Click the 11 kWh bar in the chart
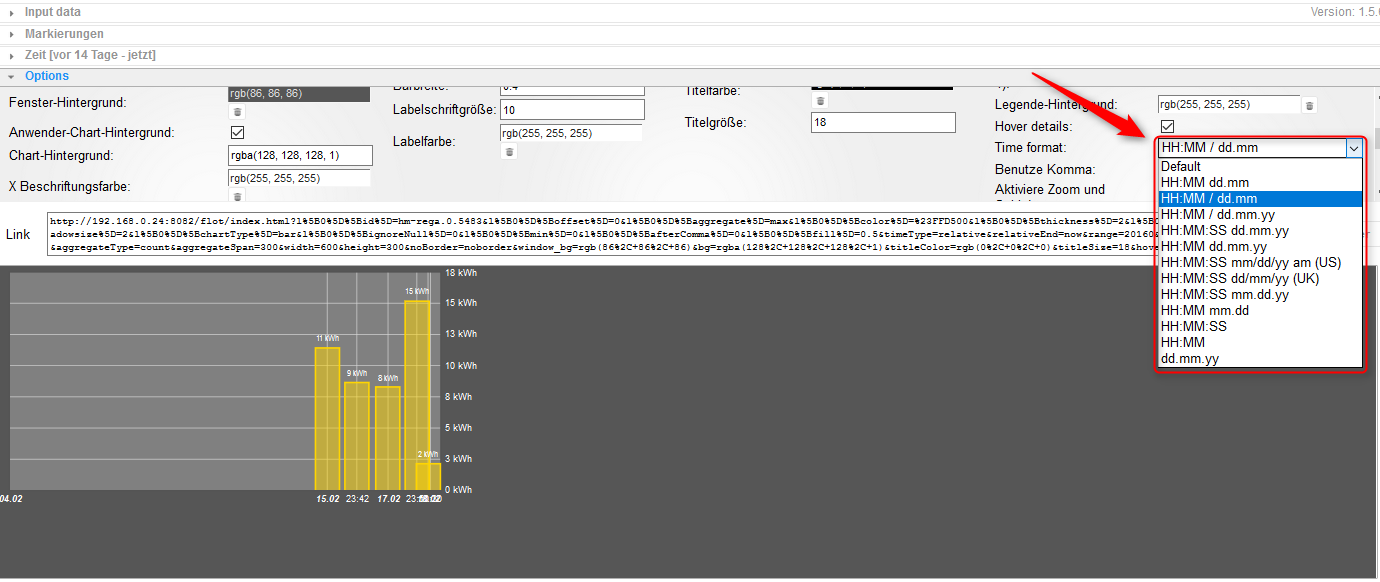 (x=327, y=418)
